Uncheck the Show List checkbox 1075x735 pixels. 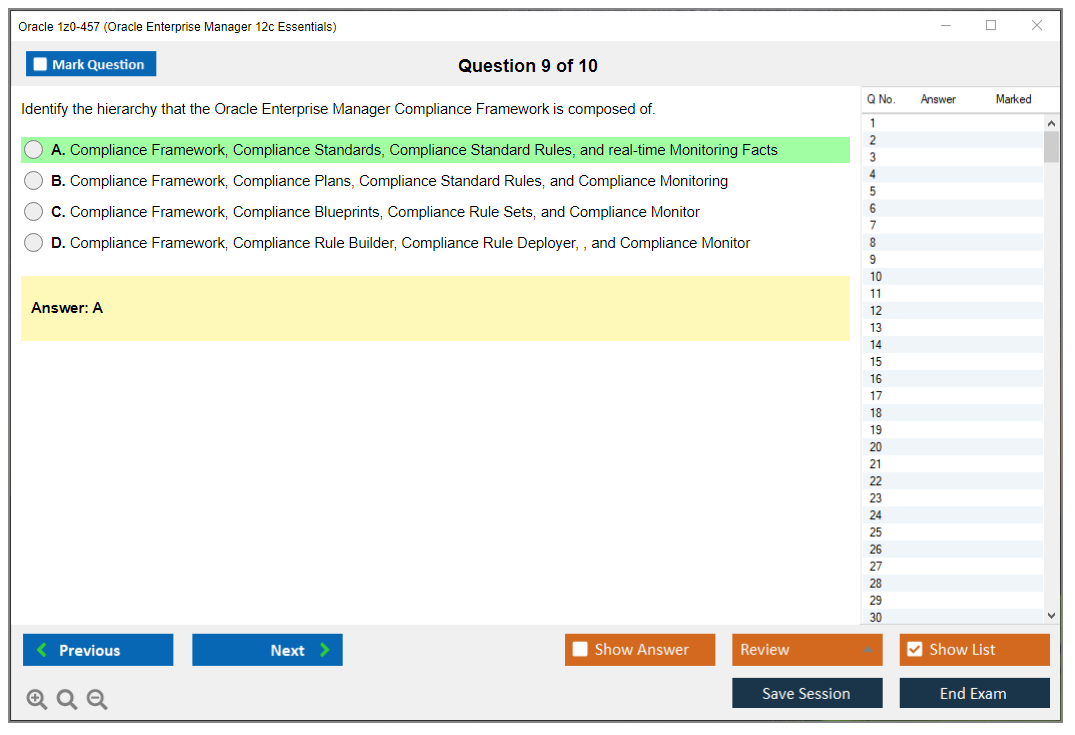(914, 649)
